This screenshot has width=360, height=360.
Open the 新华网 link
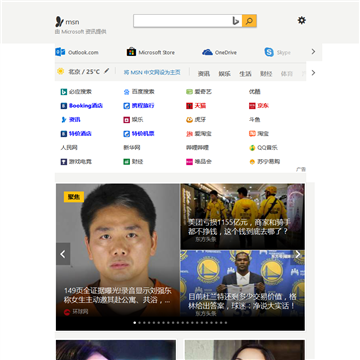coord(132,148)
